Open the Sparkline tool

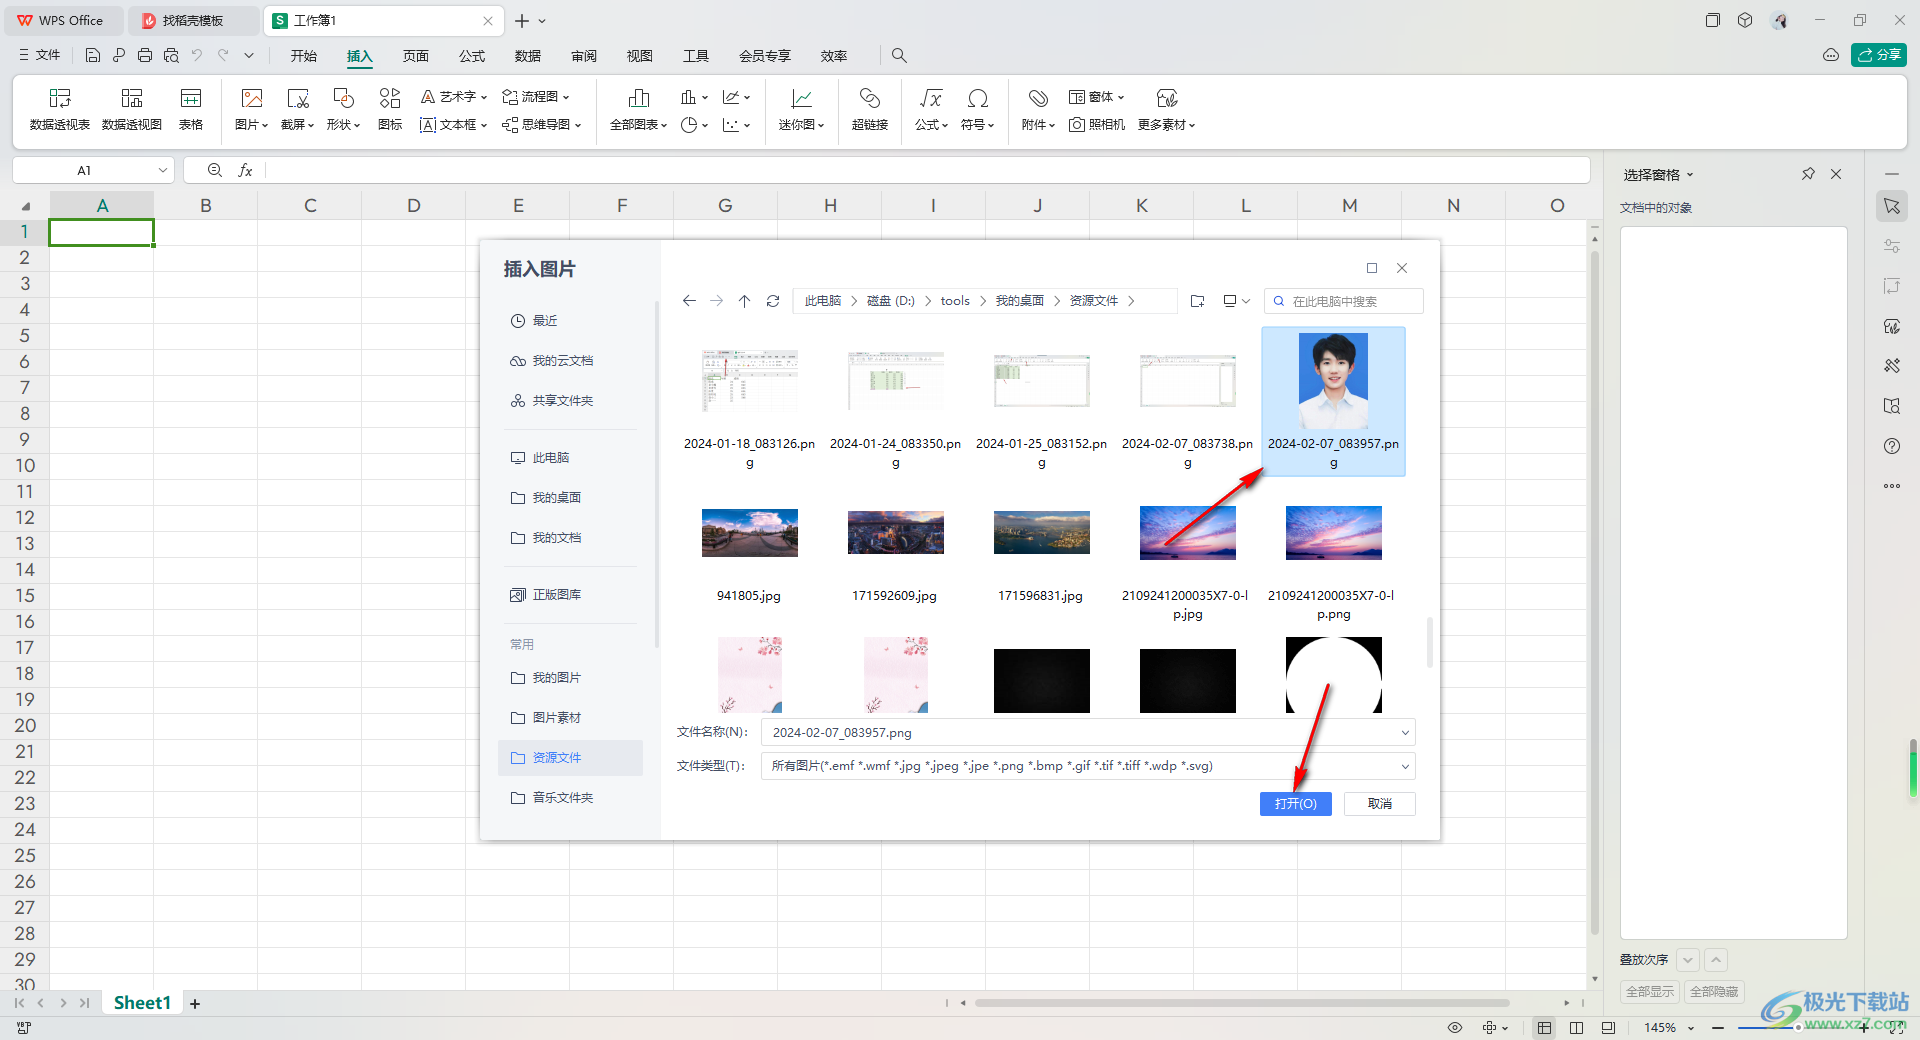click(801, 109)
